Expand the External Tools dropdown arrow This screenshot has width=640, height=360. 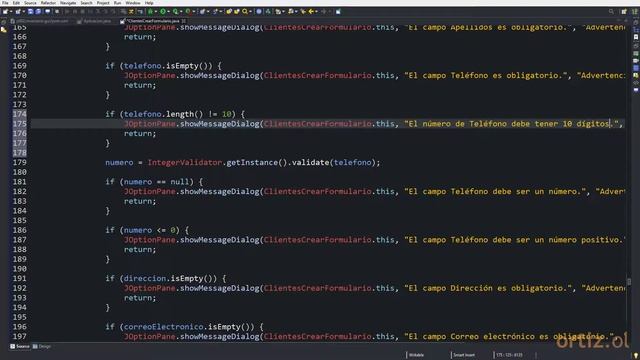click(x=194, y=11)
